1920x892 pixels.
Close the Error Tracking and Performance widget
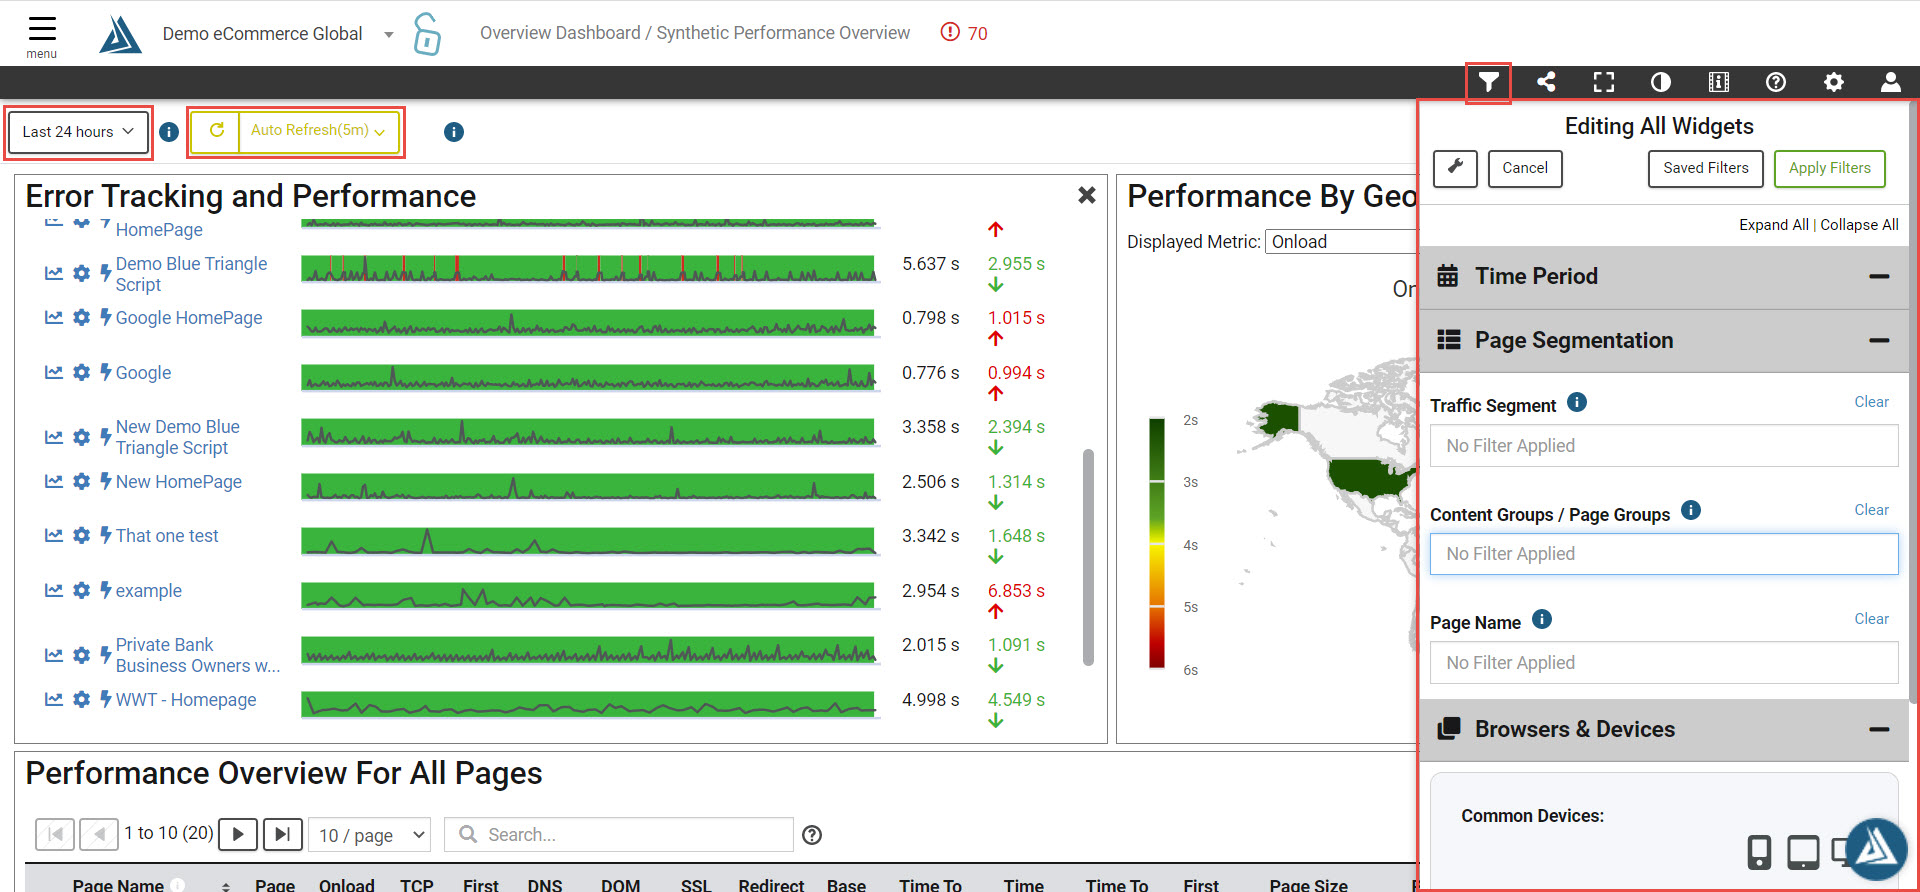point(1087,195)
